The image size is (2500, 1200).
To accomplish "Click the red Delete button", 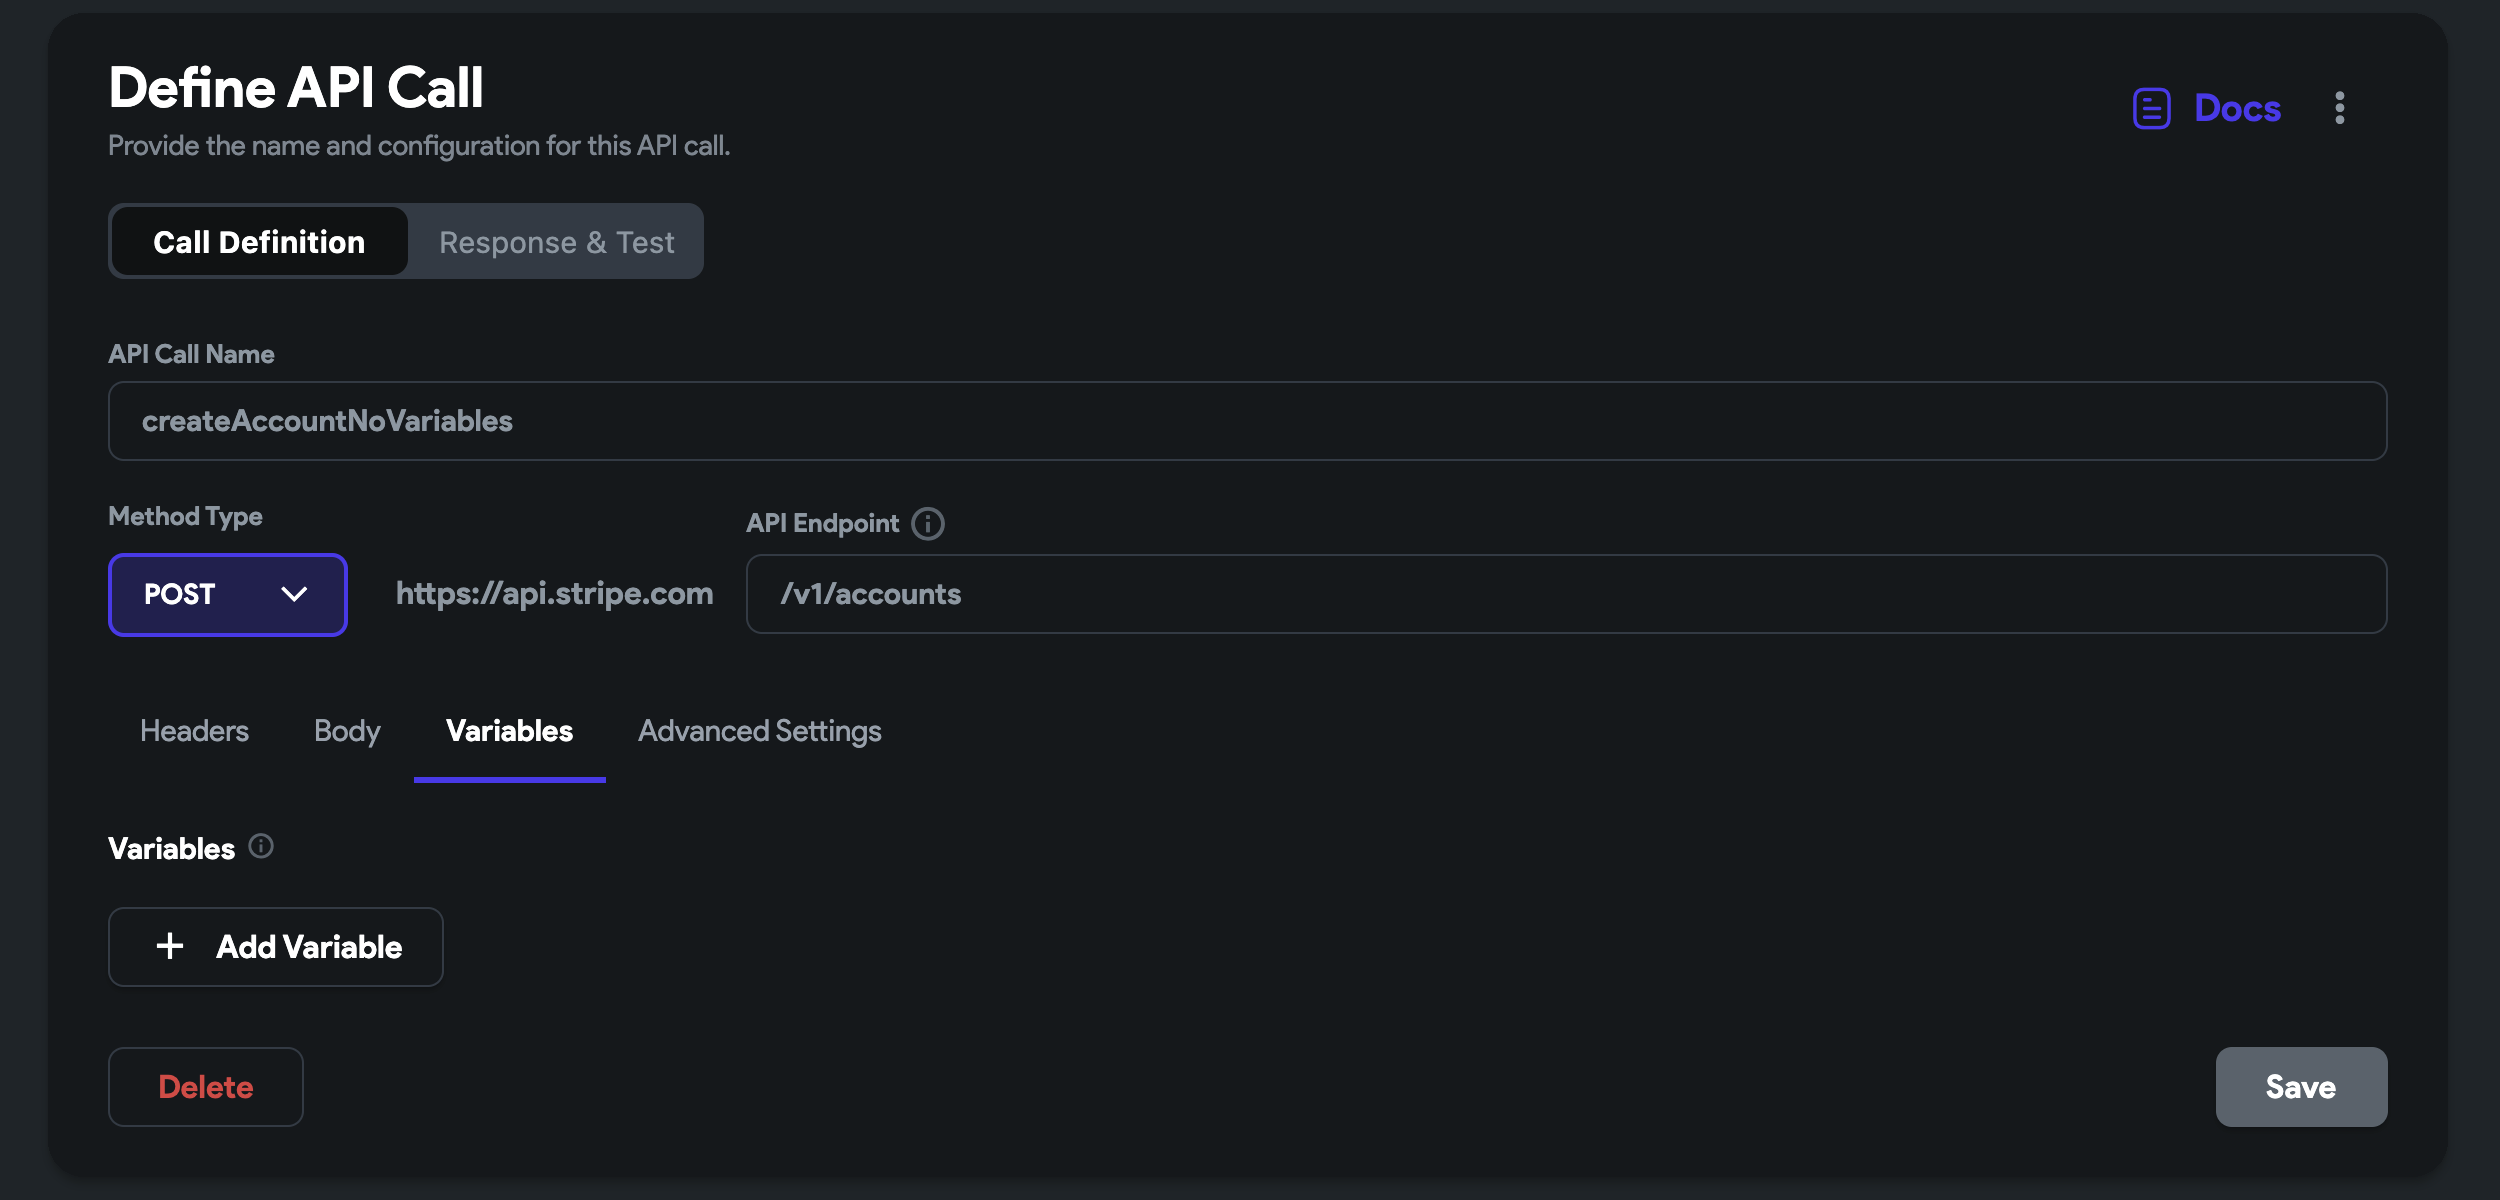I will (x=206, y=1086).
